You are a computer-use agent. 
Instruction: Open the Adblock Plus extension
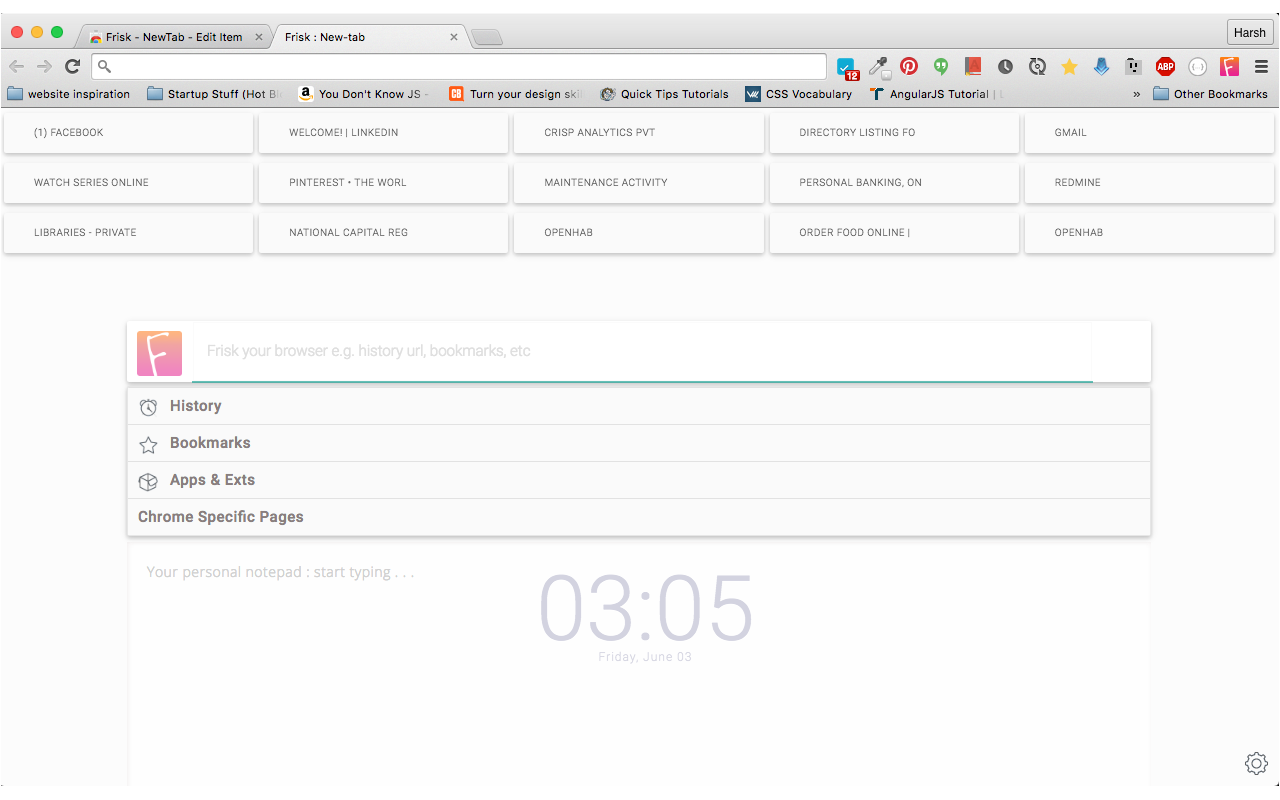coord(1165,66)
